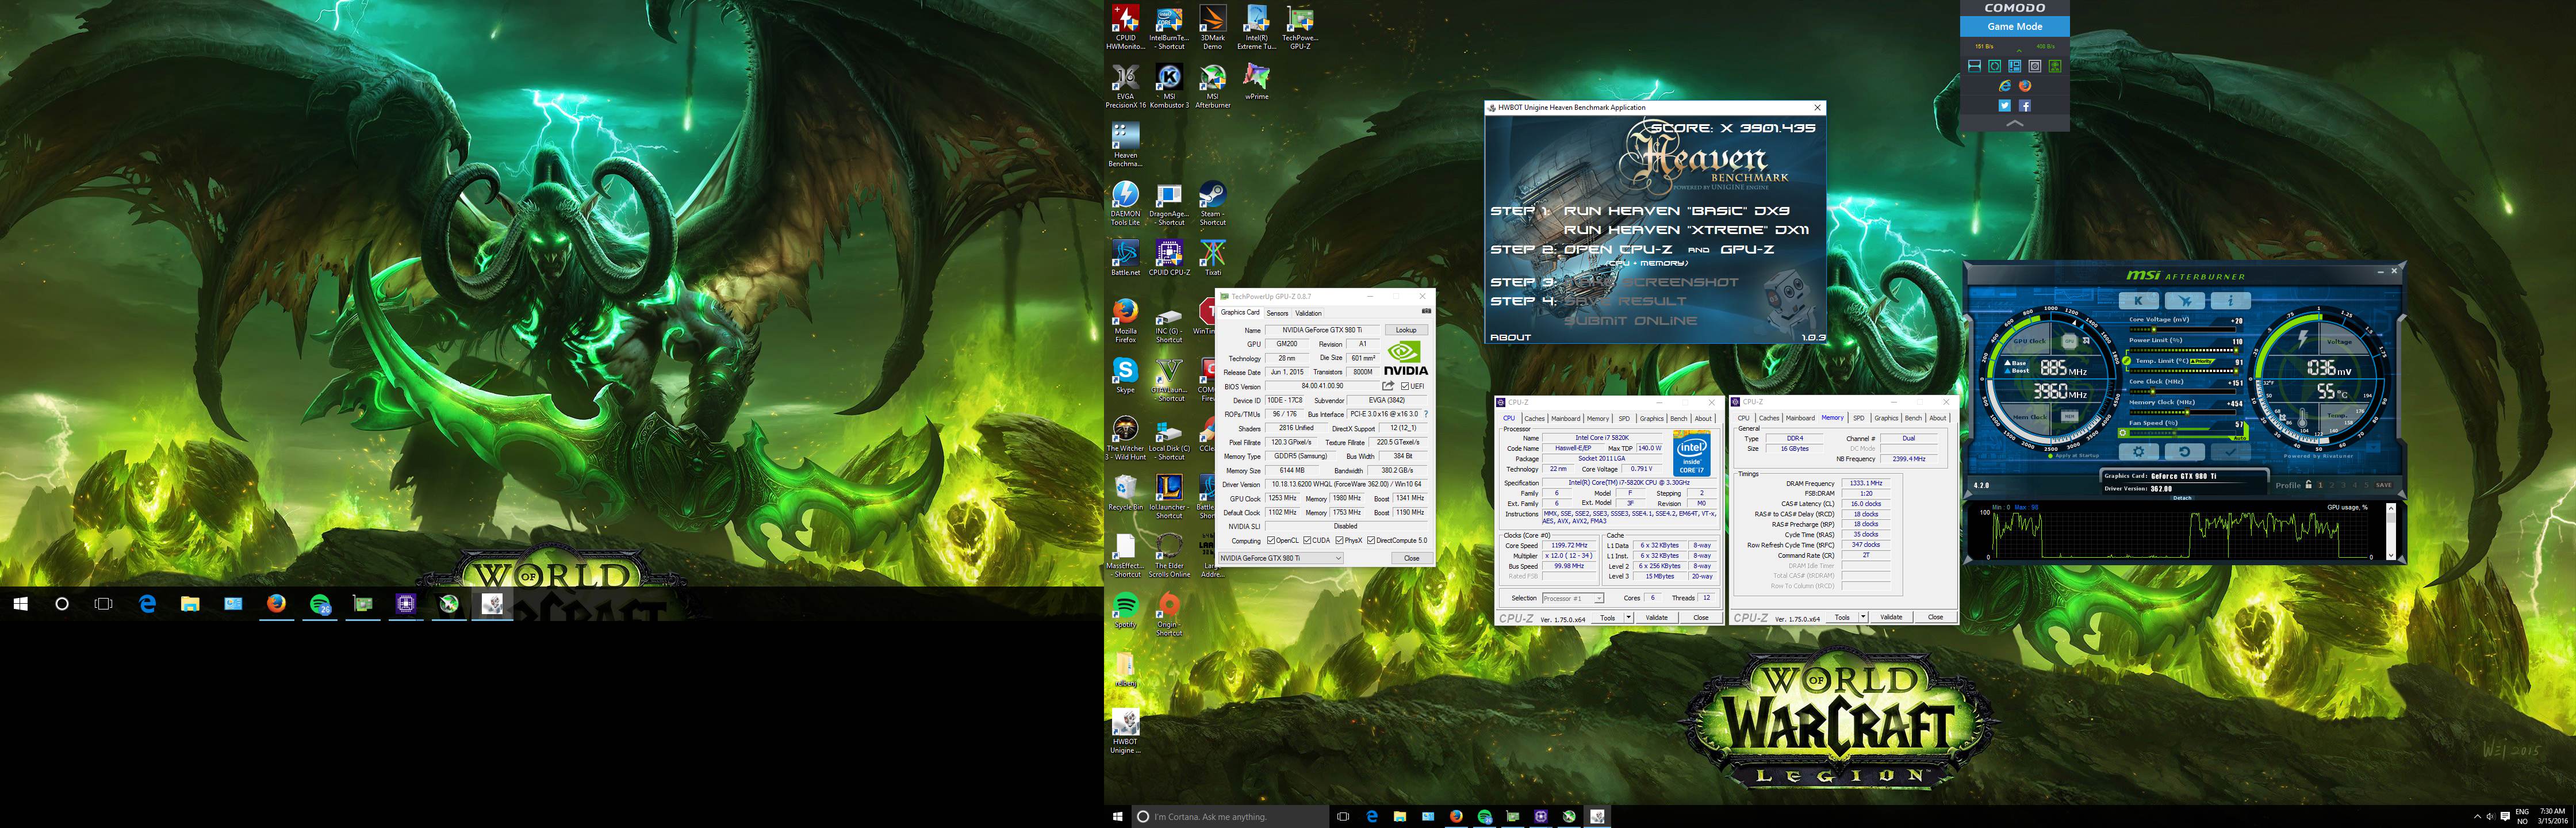This screenshot has width=2576, height=828.
Task: Click scroll-down arrow of Afterburner monitoring graph
Action: [2391, 555]
